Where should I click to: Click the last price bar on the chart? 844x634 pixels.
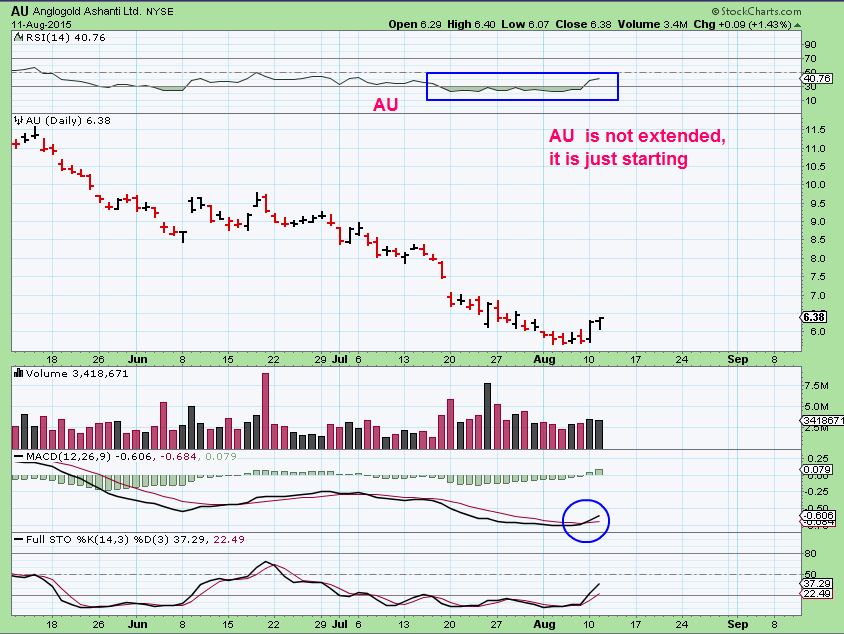coord(600,323)
